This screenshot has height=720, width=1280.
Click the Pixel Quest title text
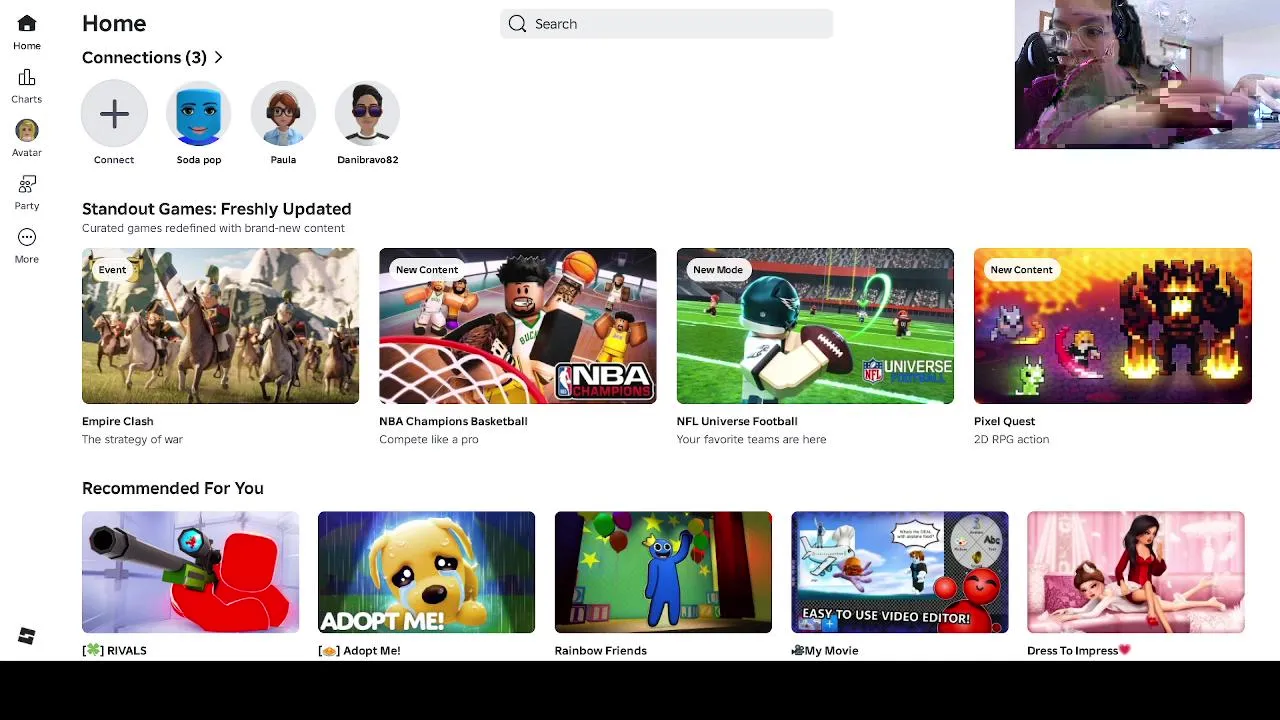point(1005,421)
